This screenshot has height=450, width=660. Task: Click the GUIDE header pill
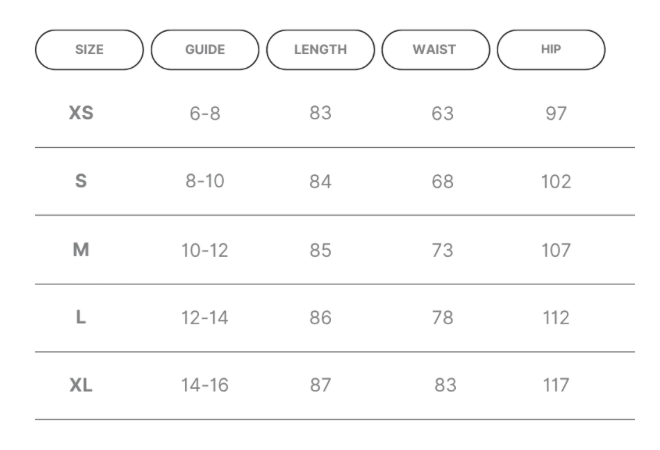205,50
